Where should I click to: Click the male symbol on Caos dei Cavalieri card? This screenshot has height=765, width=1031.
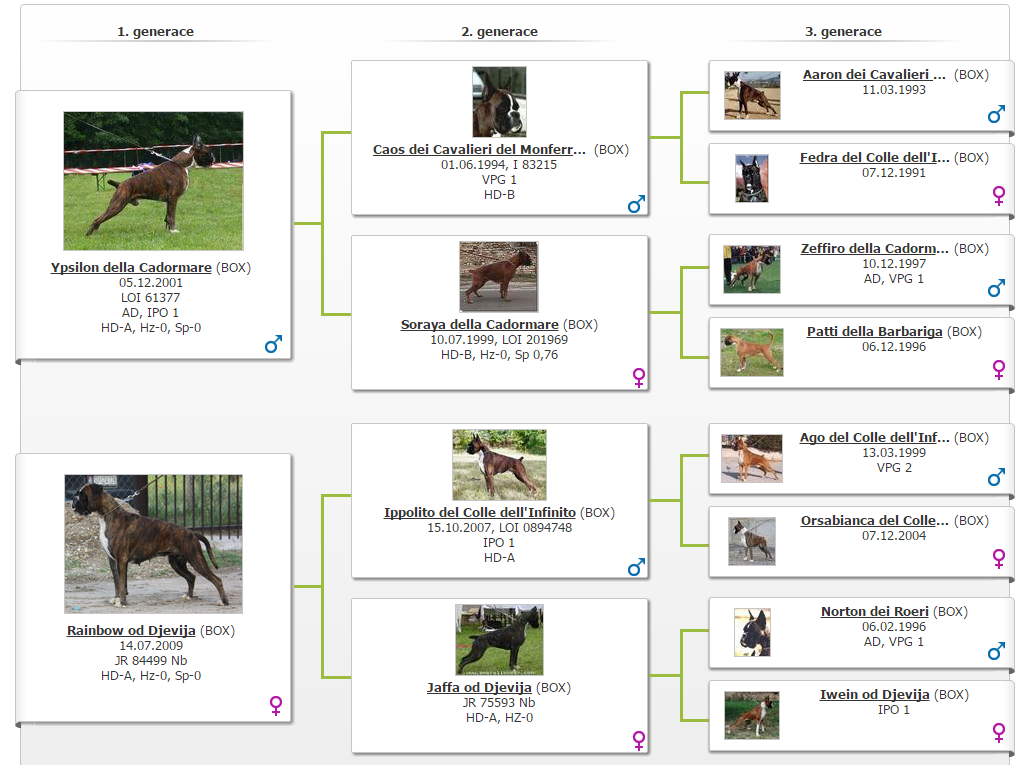(x=636, y=204)
